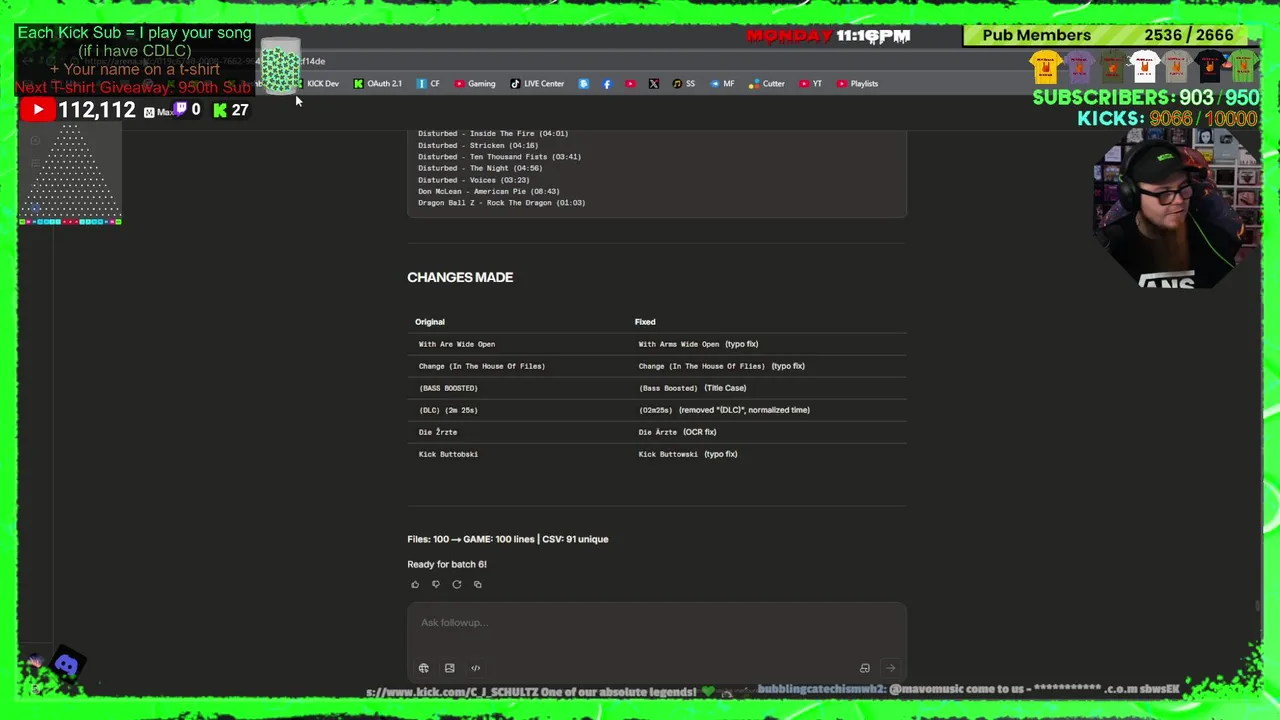Click the X (Twitter) bookmark icon
This screenshot has width=1280, height=720.
654,84
